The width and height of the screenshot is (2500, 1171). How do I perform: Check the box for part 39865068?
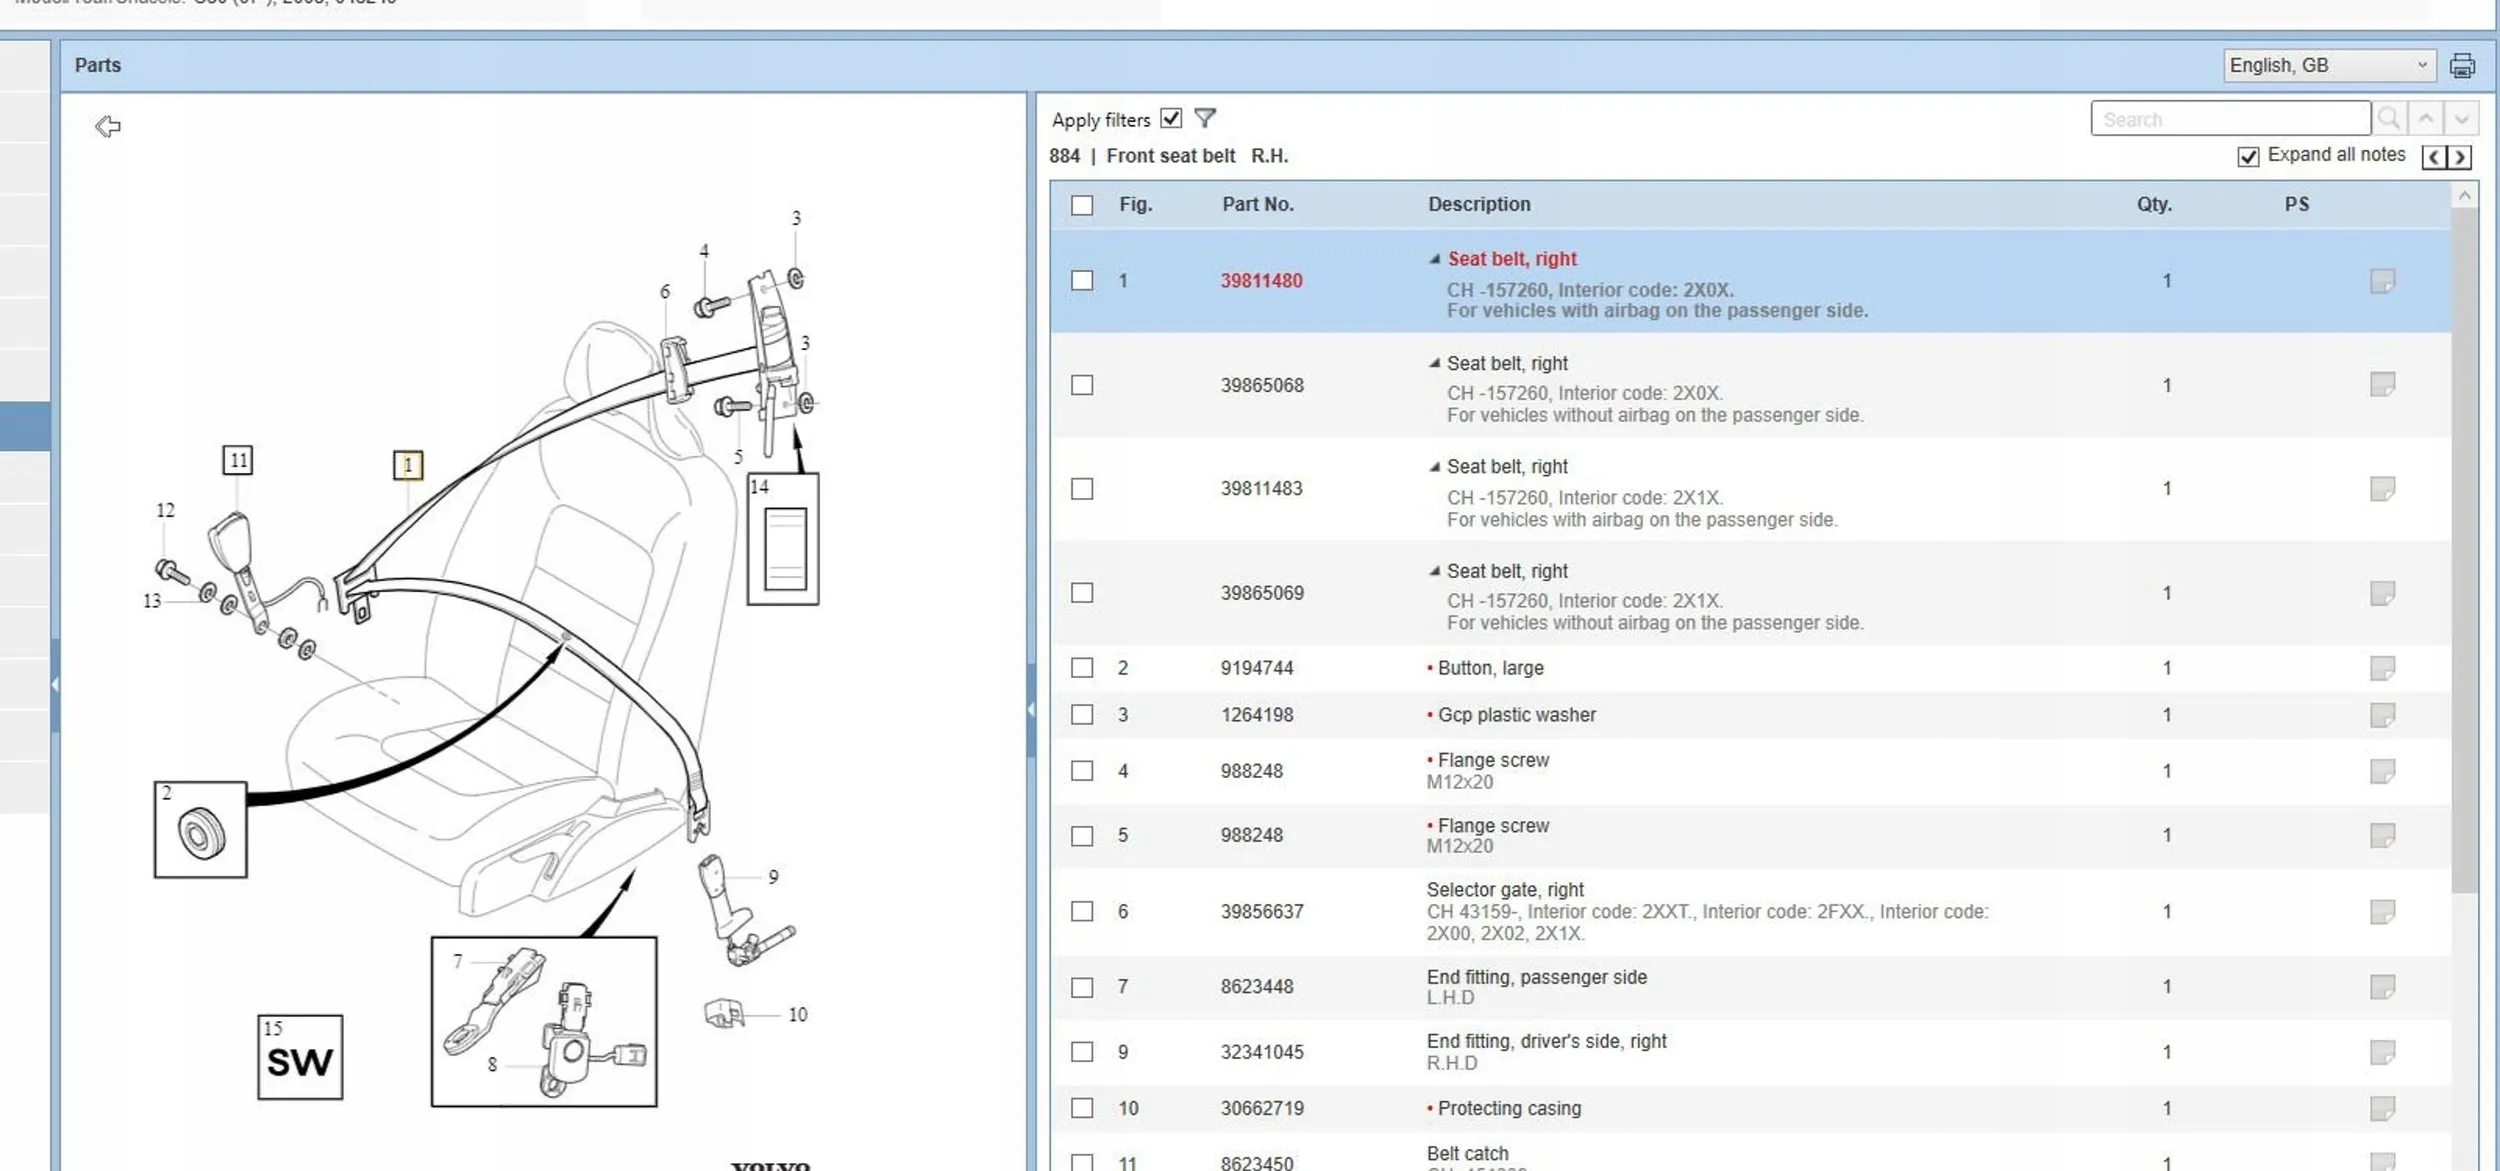(1082, 385)
